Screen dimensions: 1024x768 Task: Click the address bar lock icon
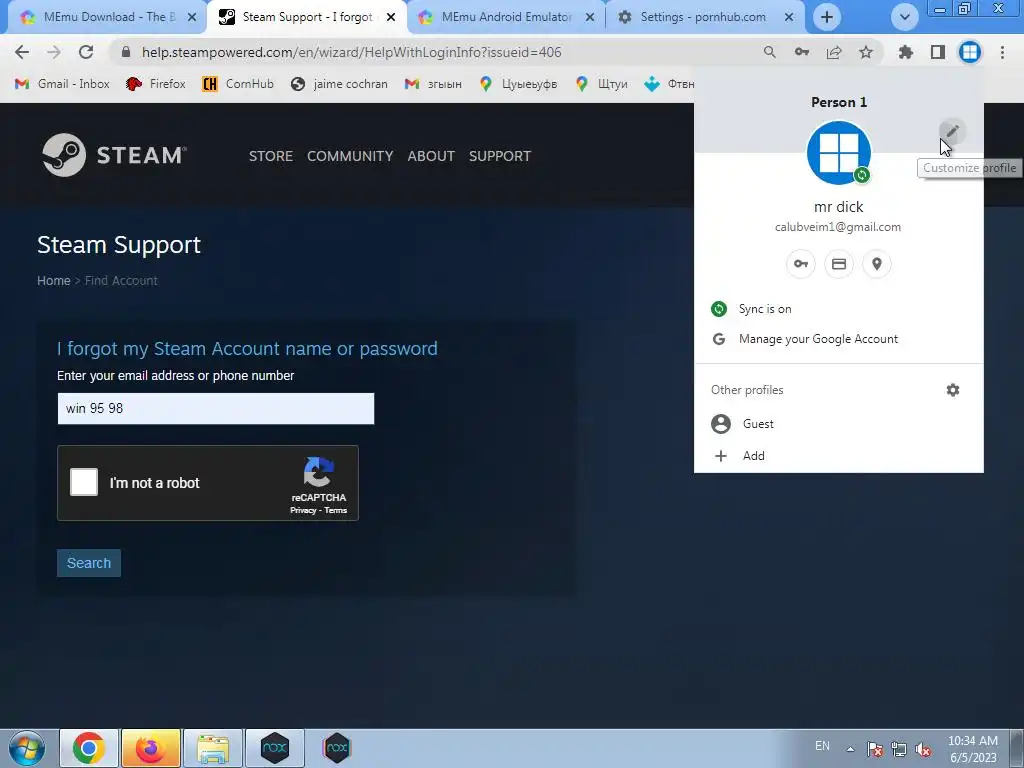(127, 52)
